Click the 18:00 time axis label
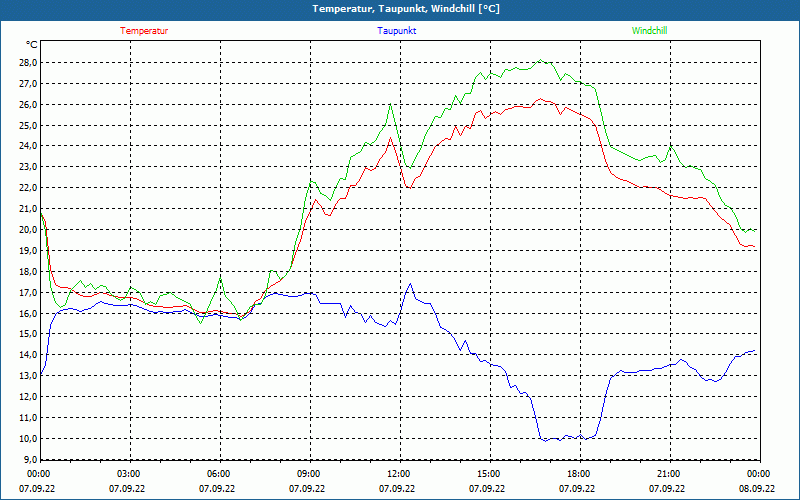 (x=578, y=474)
